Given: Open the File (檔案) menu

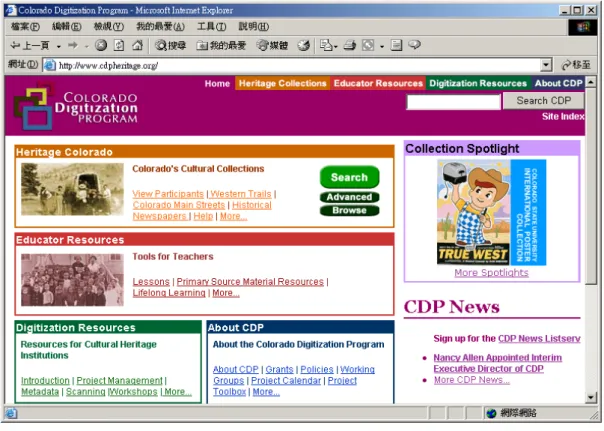Looking at the screenshot, I should (x=25, y=27).
